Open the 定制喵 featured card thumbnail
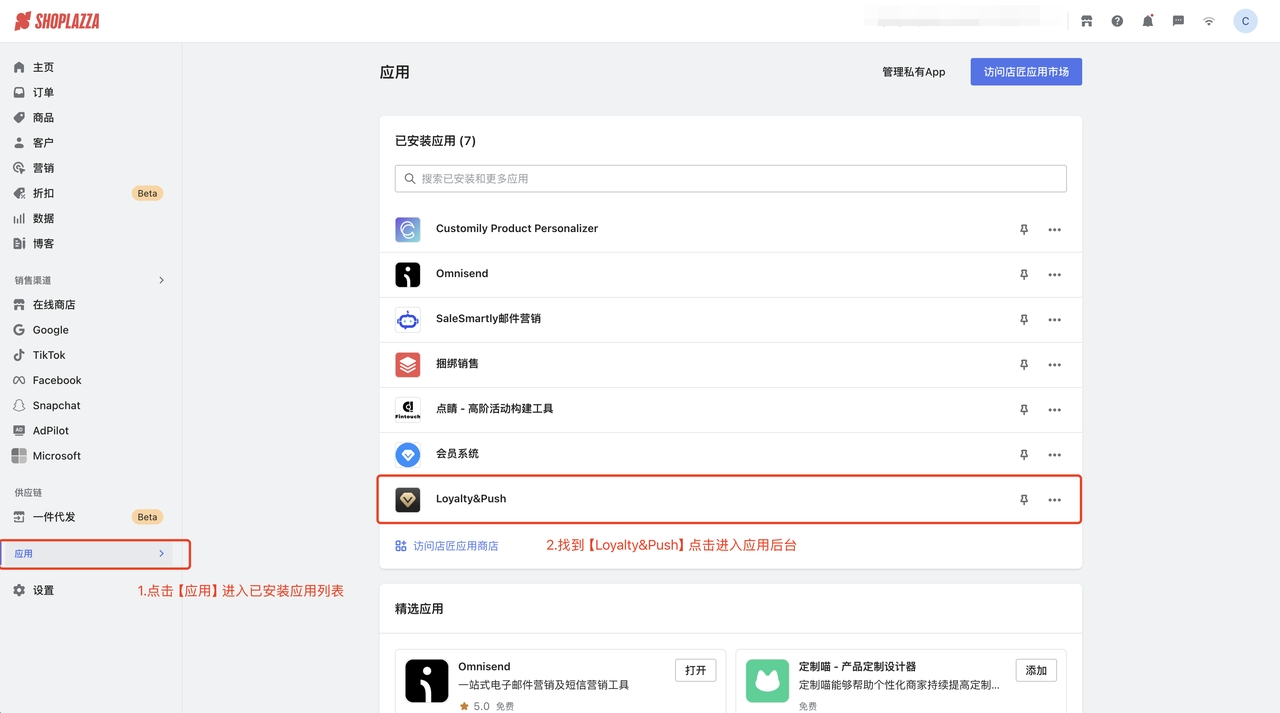Image resolution: width=1280 pixels, height=713 pixels. [x=767, y=680]
